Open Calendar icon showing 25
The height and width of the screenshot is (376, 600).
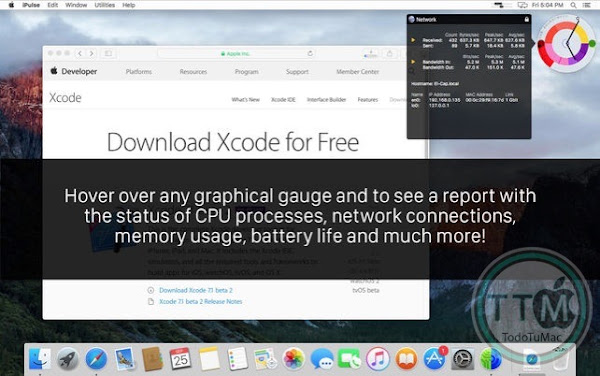pyautogui.click(x=180, y=359)
